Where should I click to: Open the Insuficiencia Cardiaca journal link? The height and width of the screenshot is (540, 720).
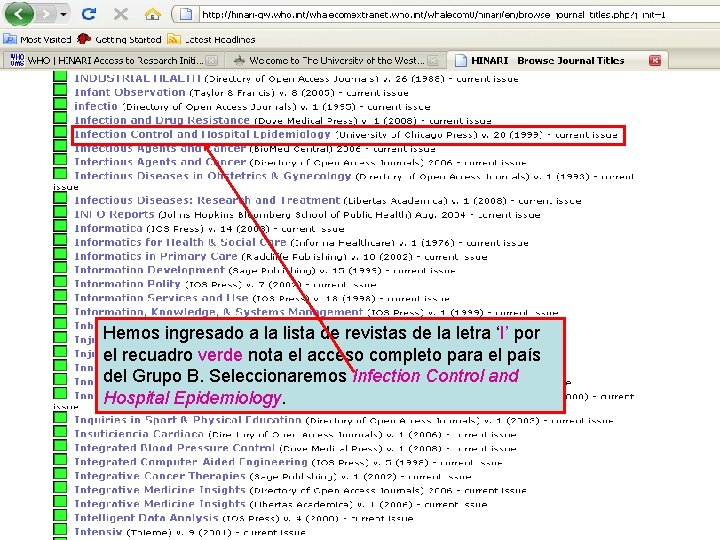pos(139,434)
